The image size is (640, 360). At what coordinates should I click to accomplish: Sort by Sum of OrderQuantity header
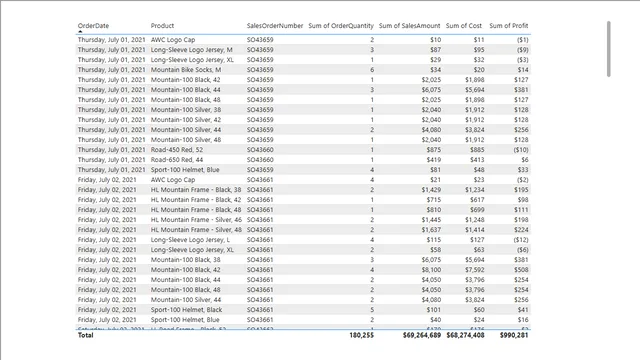point(341,26)
